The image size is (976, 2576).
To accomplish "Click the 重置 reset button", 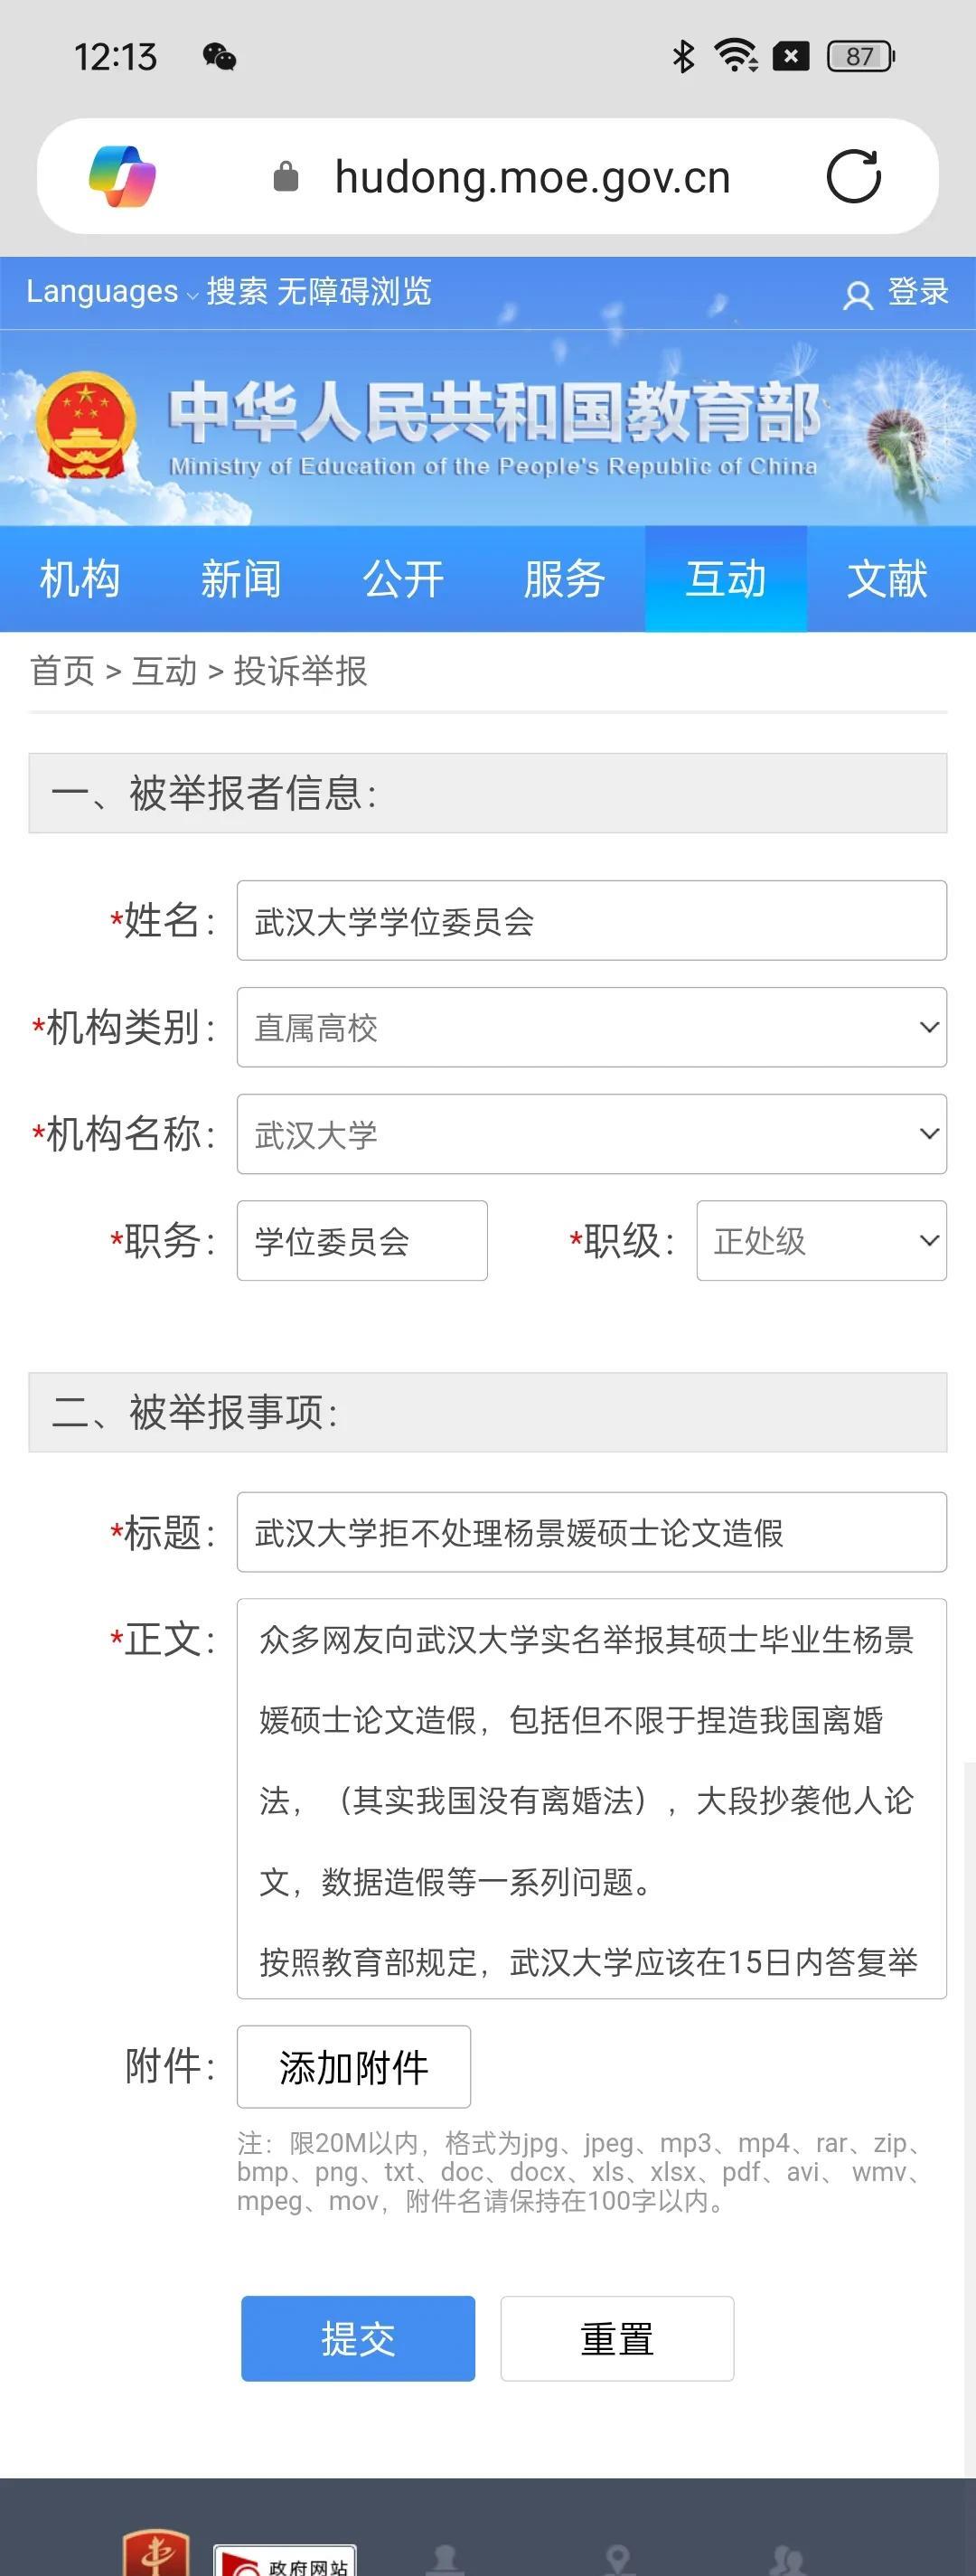I will [617, 2339].
